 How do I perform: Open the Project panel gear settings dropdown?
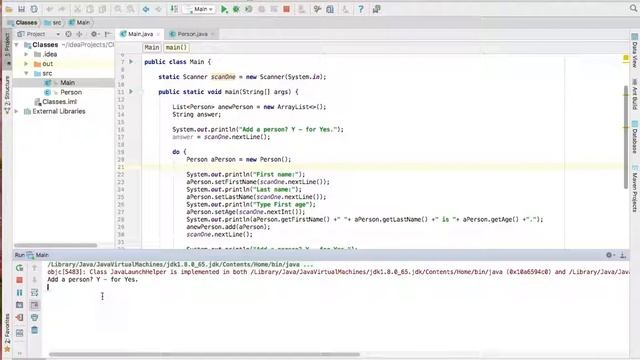[x=95, y=34]
